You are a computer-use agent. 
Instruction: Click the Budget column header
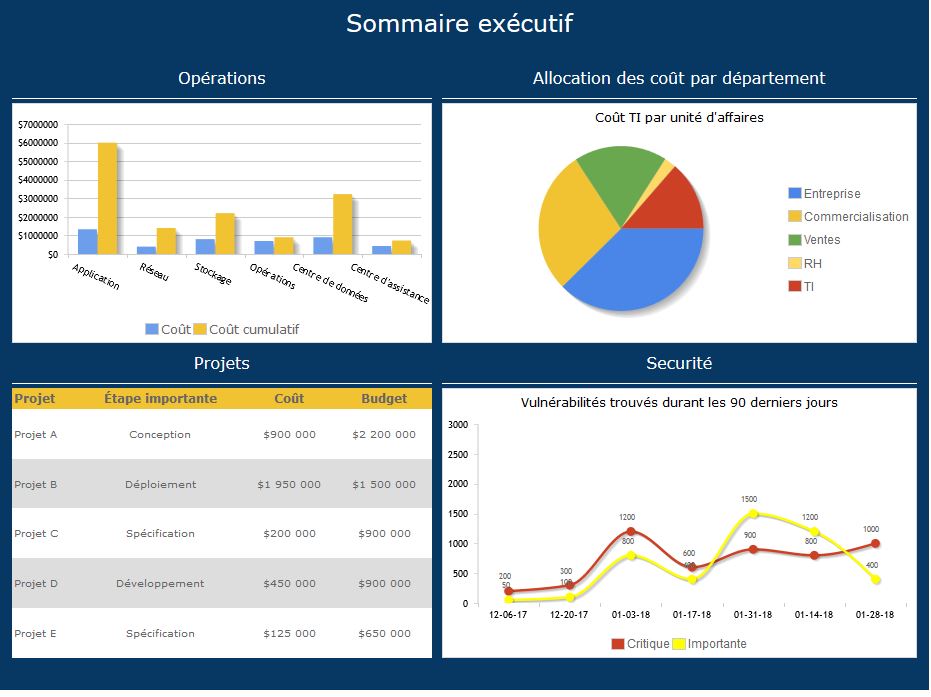[384, 398]
